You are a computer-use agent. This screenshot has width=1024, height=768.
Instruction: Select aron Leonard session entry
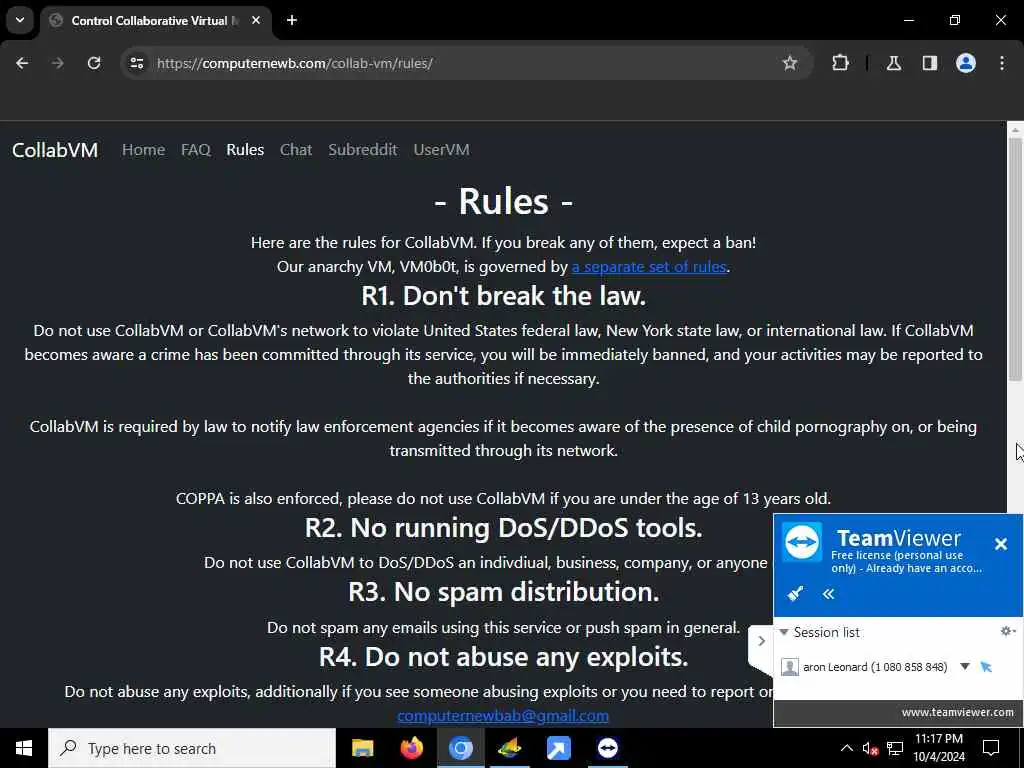pyautogui.click(x=875, y=667)
